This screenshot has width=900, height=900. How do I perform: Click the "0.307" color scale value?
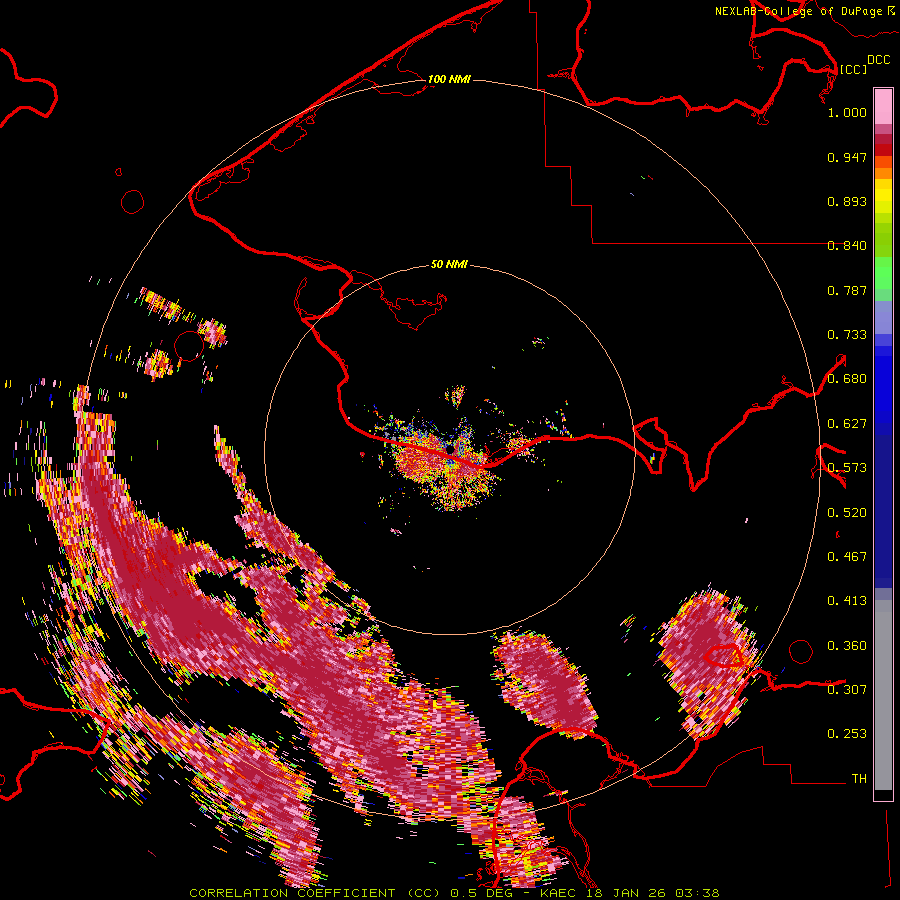847,690
